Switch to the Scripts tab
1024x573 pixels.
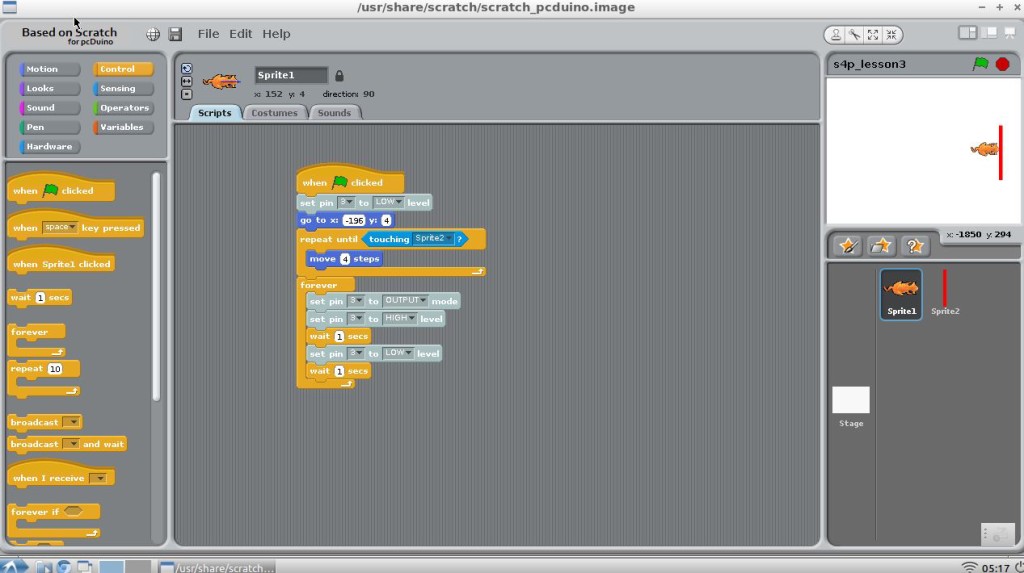pos(215,113)
